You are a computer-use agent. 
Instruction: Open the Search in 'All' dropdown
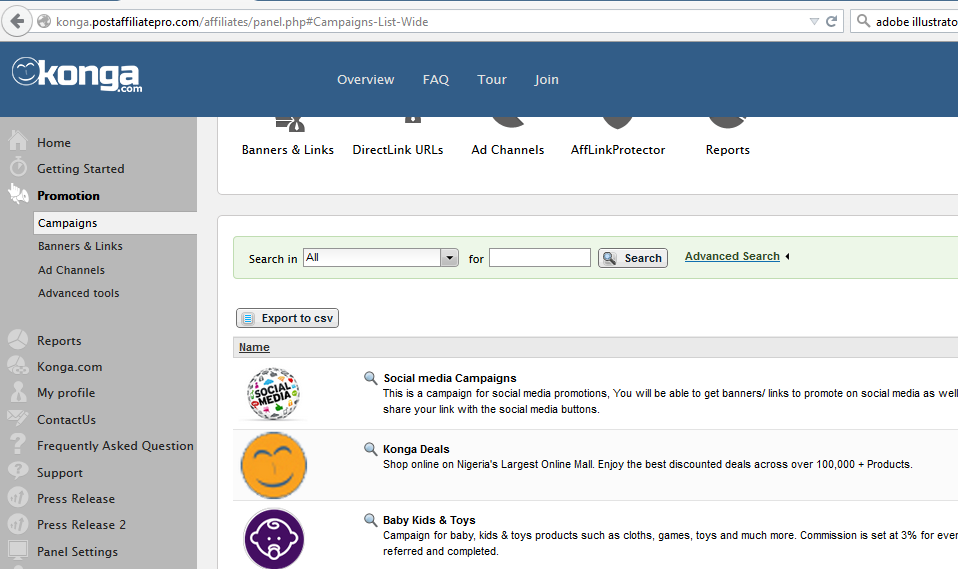[x=381, y=257]
